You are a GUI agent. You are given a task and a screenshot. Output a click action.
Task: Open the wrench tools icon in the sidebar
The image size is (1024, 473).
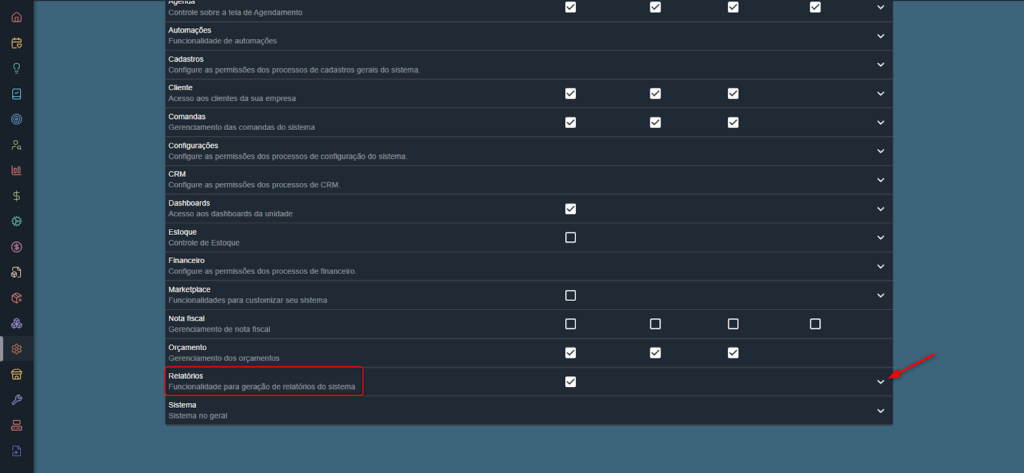coord(16,400)
